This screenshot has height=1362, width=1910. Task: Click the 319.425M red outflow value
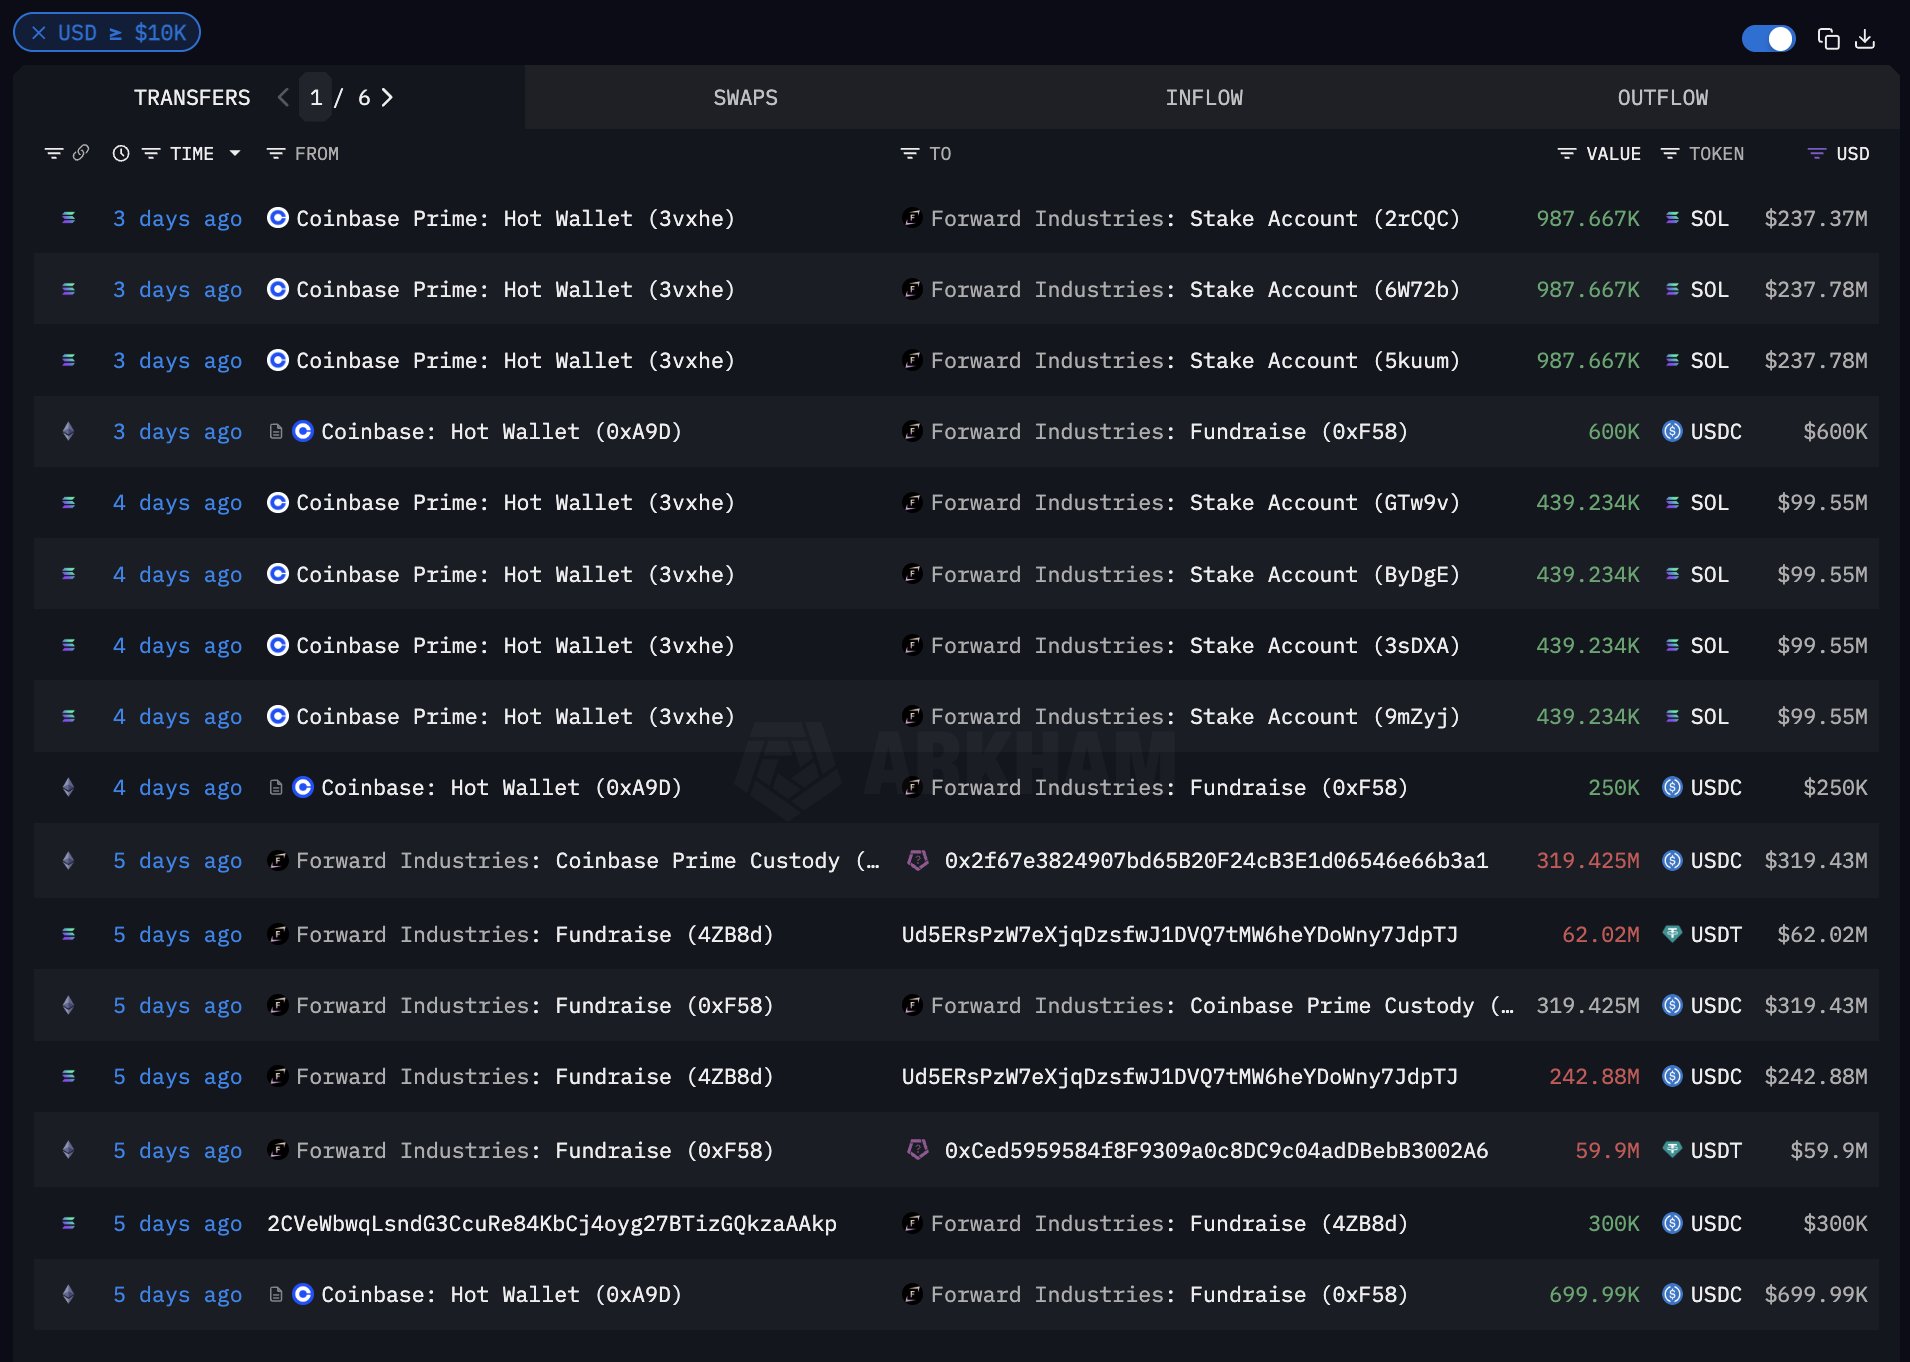[x=1588, y=860]
